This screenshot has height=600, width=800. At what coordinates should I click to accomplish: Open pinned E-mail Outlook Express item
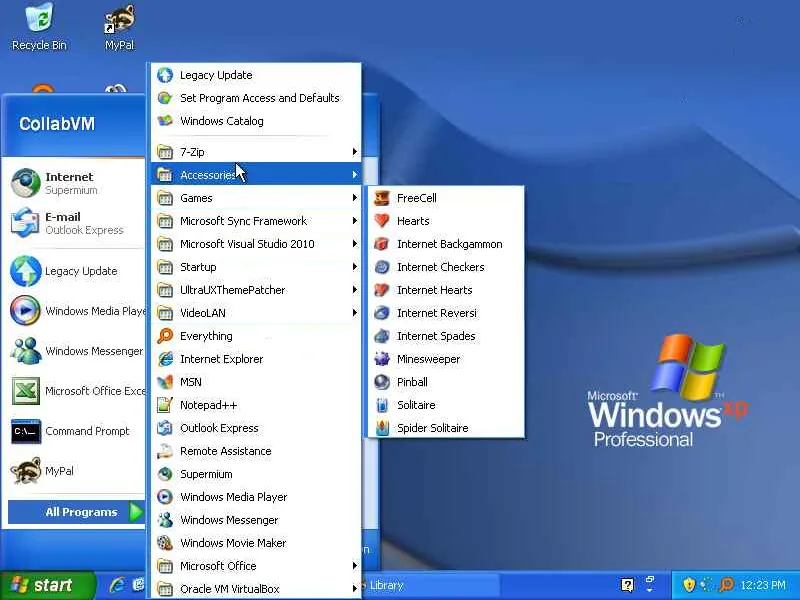[77, 223]
